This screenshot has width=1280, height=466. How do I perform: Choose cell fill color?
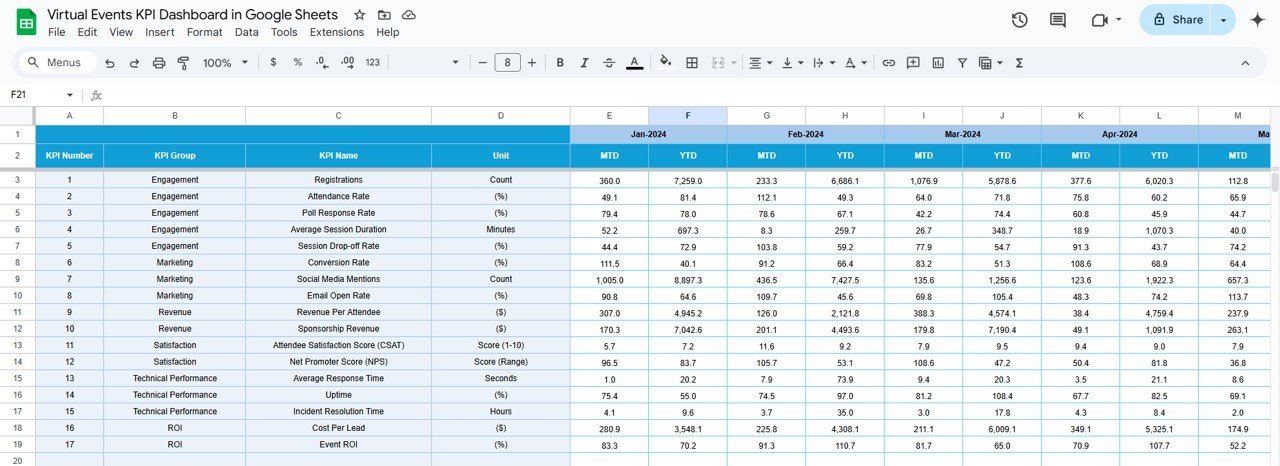[x=666, y=62]
